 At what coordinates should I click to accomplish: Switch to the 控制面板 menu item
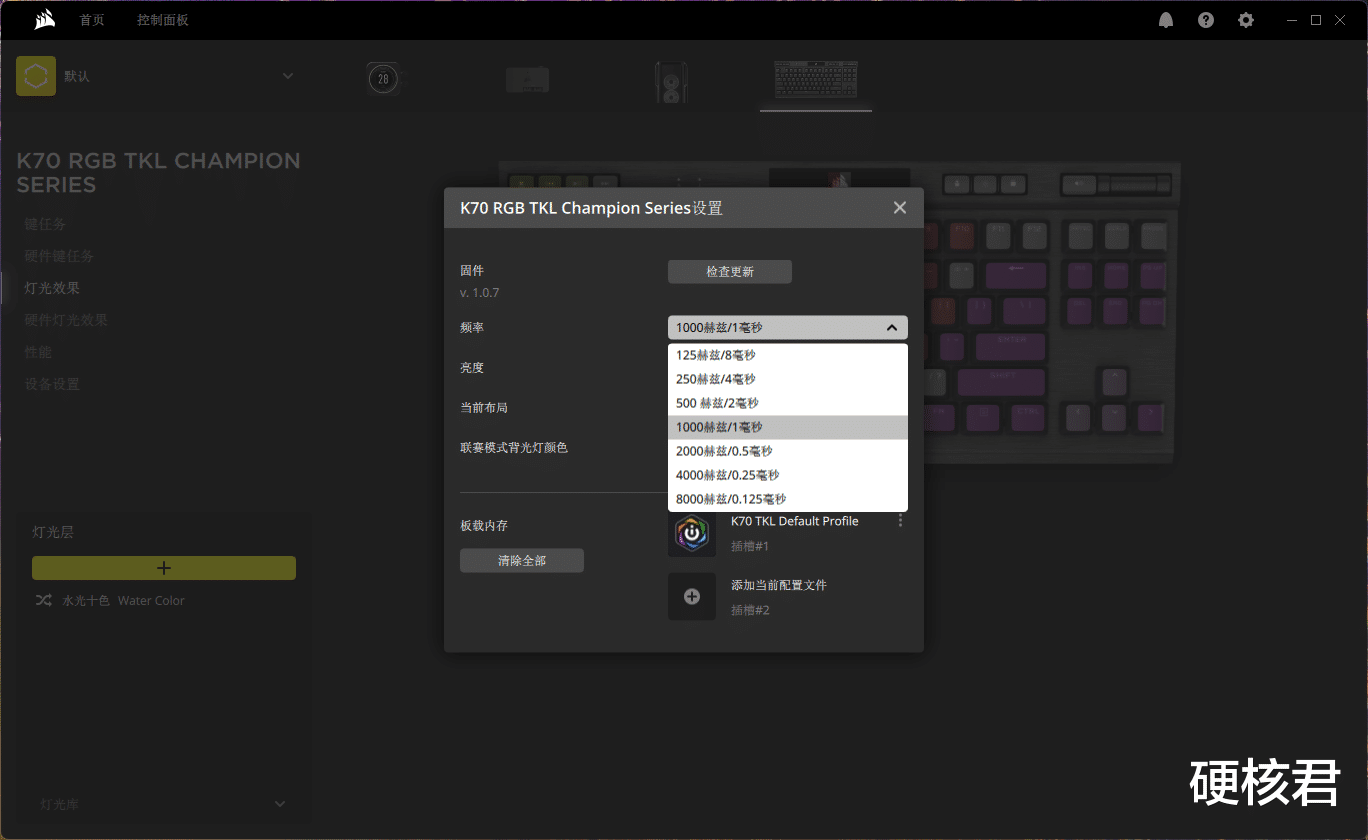[163, 19]
